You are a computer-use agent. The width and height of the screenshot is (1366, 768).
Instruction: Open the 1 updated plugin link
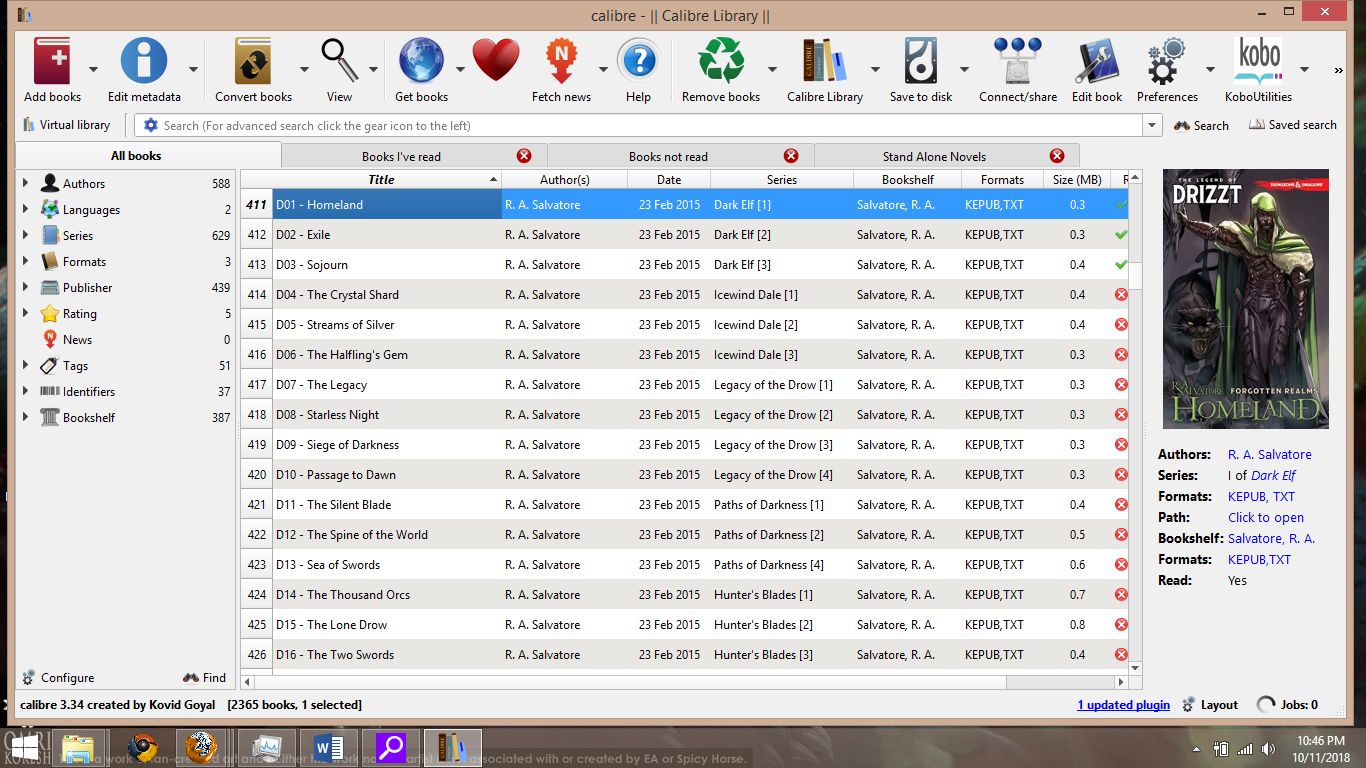pyautogui.click(x=1123, y=705)
